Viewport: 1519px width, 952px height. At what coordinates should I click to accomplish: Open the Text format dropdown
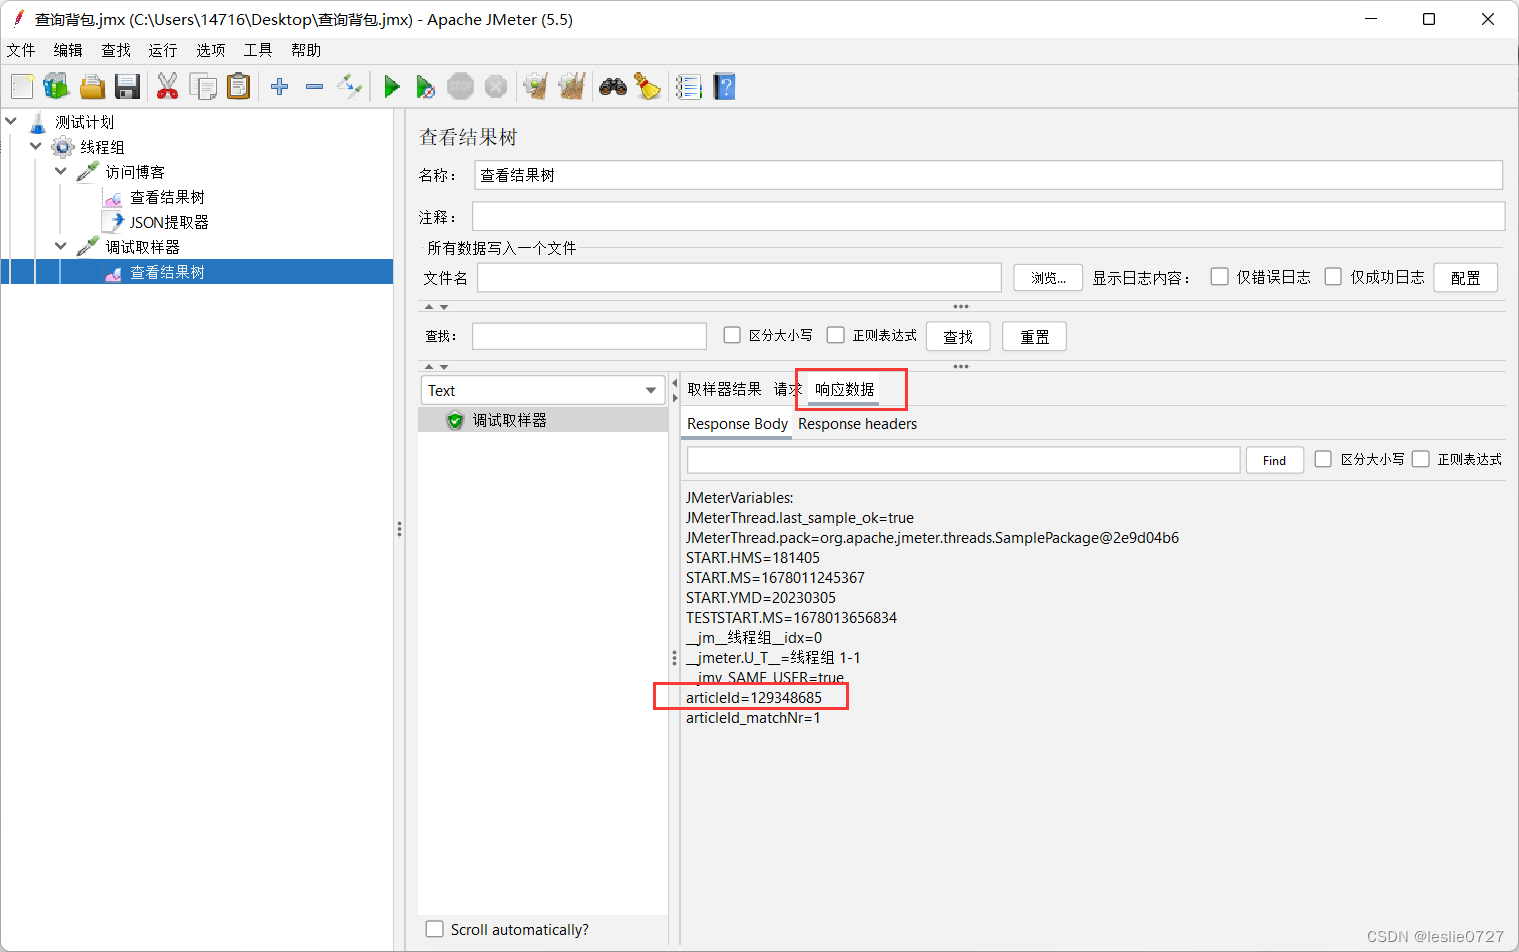(543, 390)
